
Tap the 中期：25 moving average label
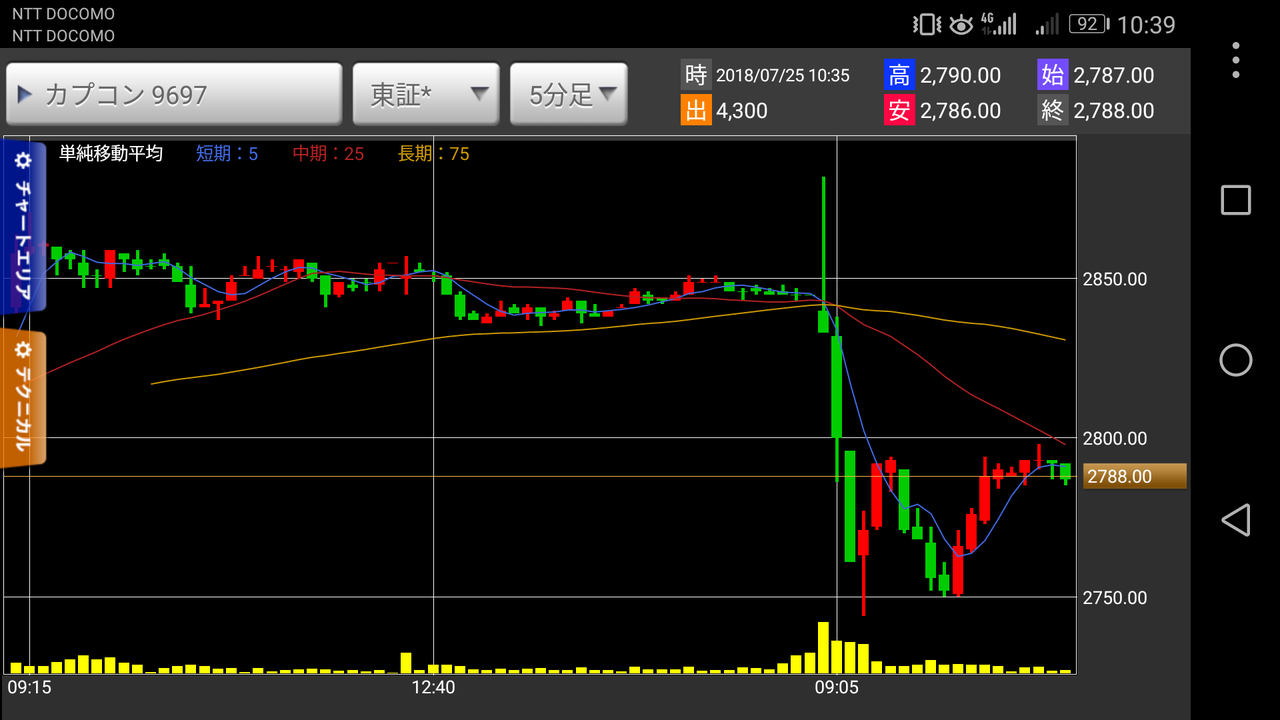tap(328, 153)
